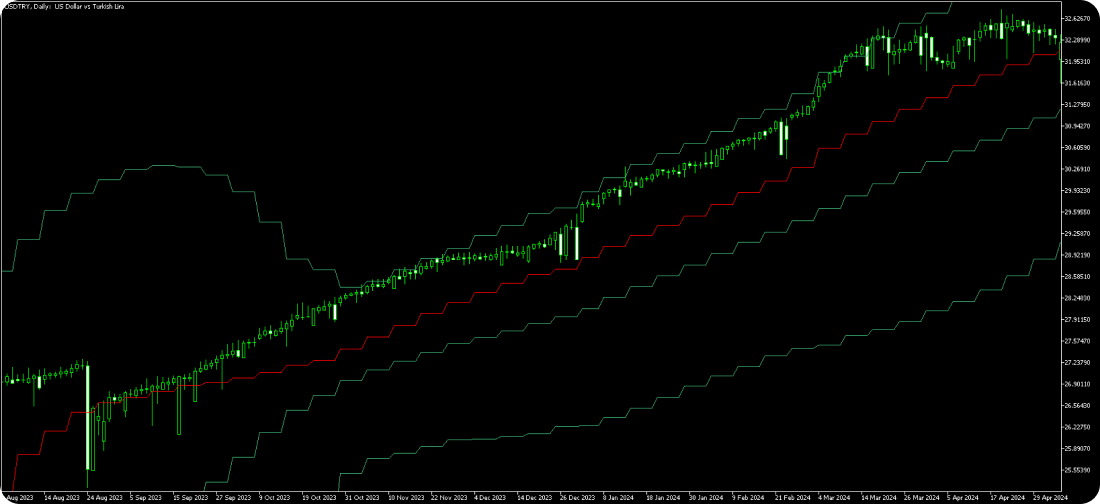Select the 30.60590 price label
Viewport: 1100px width, 504px height.
pos(1079,147)
